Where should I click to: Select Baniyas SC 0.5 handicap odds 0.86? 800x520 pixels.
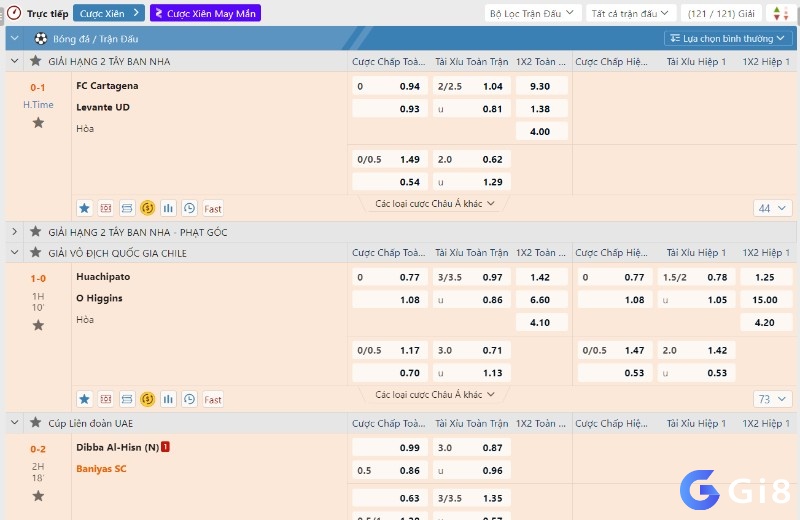click(x=390, y=470)
